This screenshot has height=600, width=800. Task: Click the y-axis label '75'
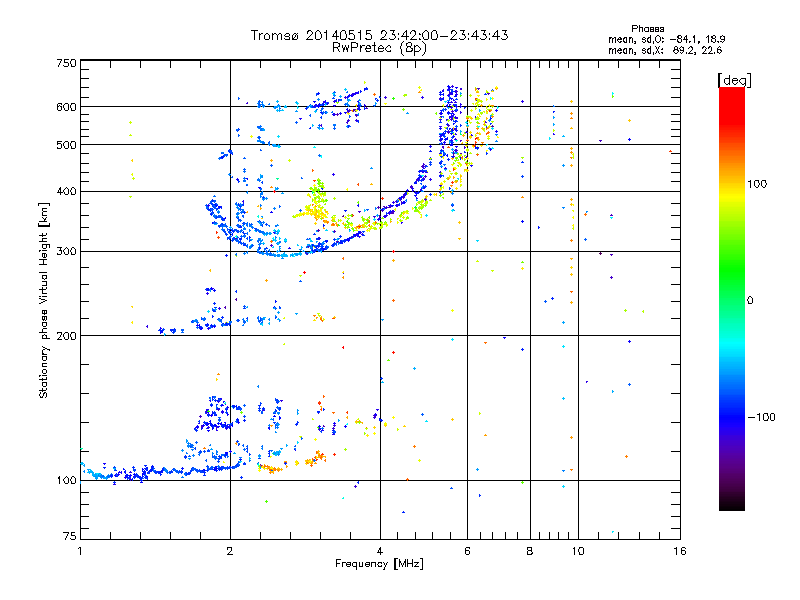point(69,536)
